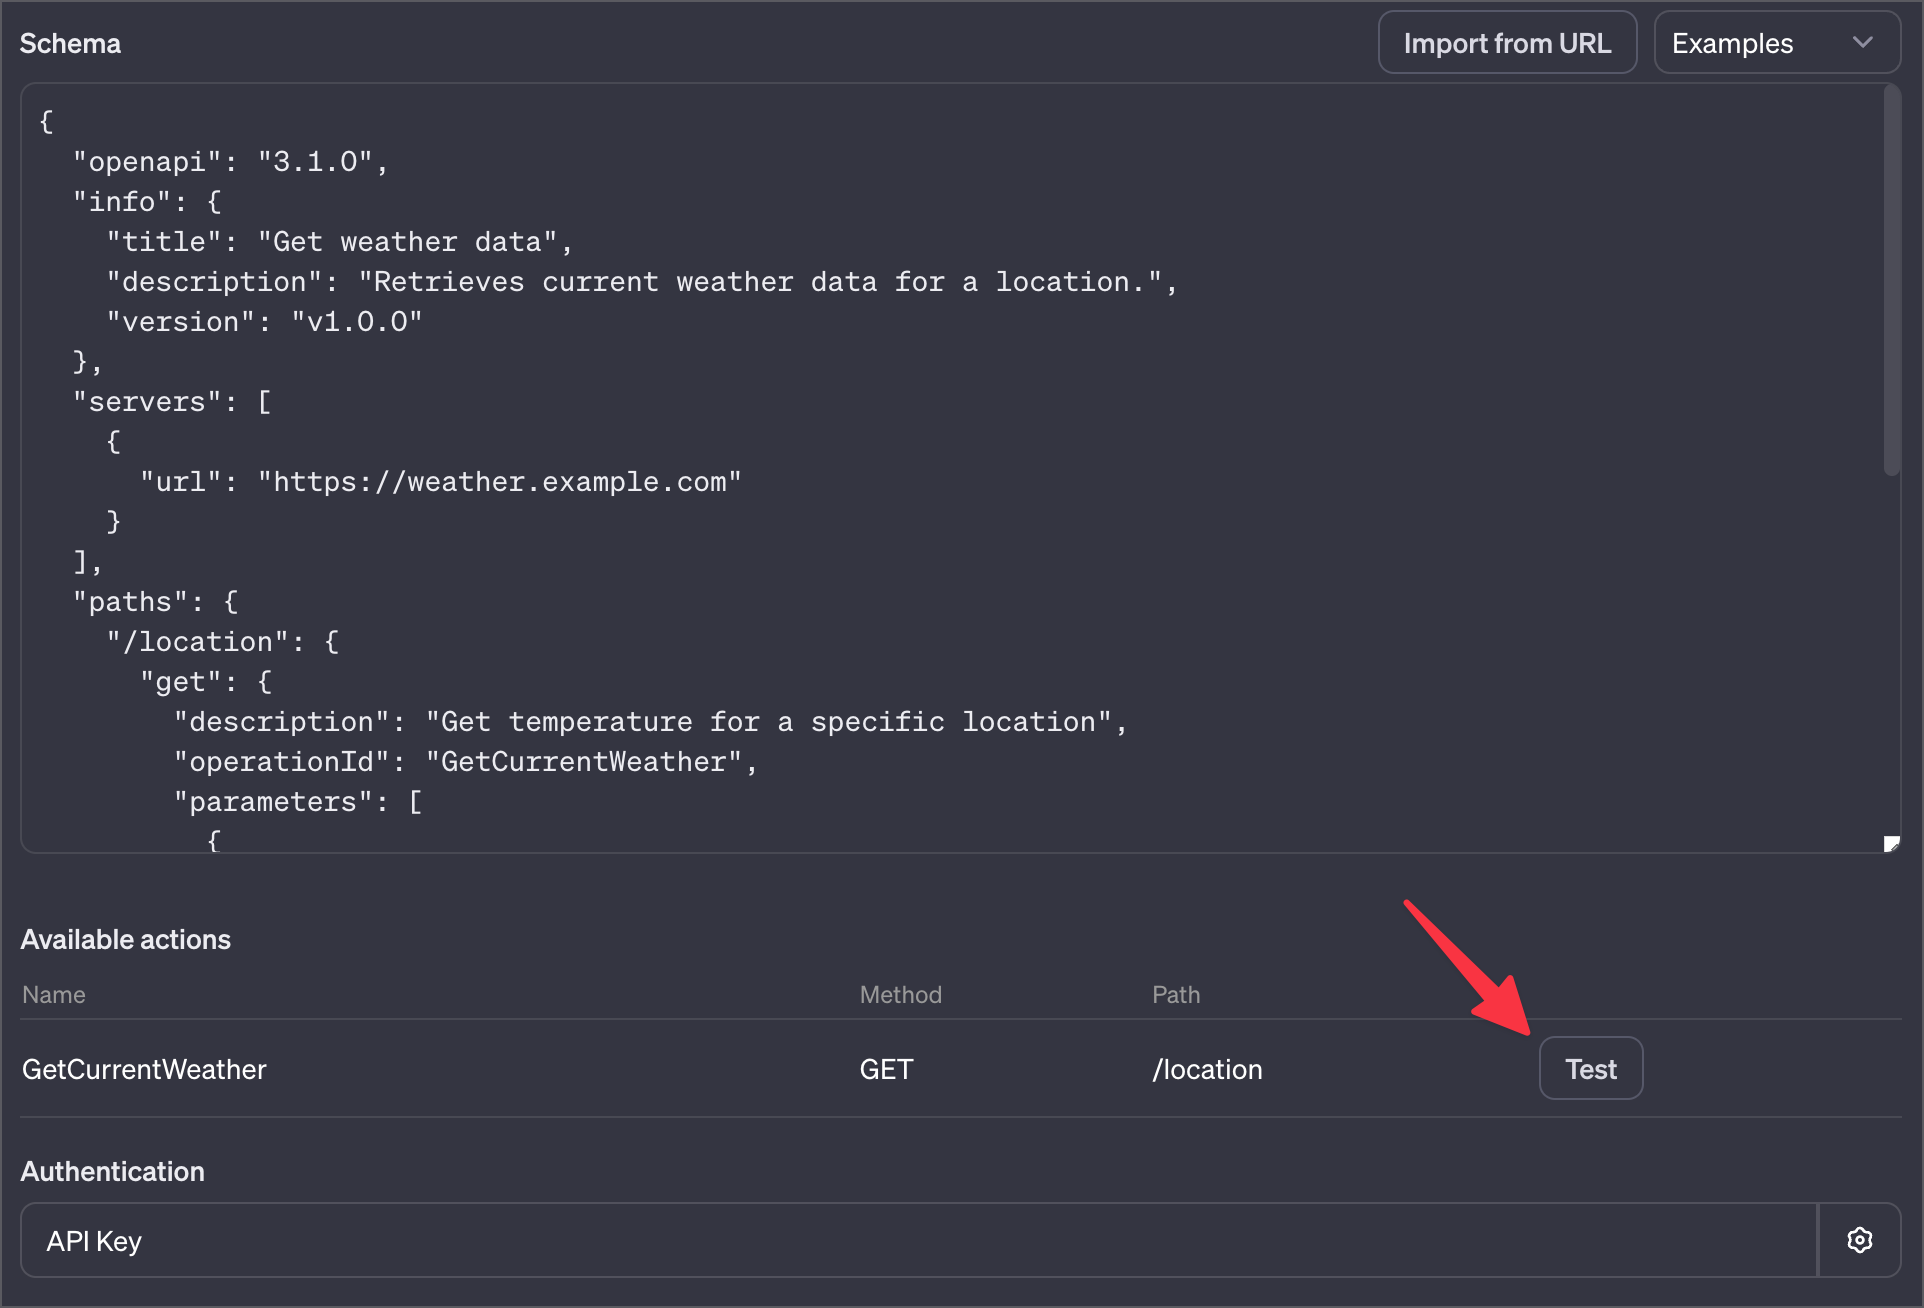
Task: Click the Schema section heading
Action: tap(70, 44)
